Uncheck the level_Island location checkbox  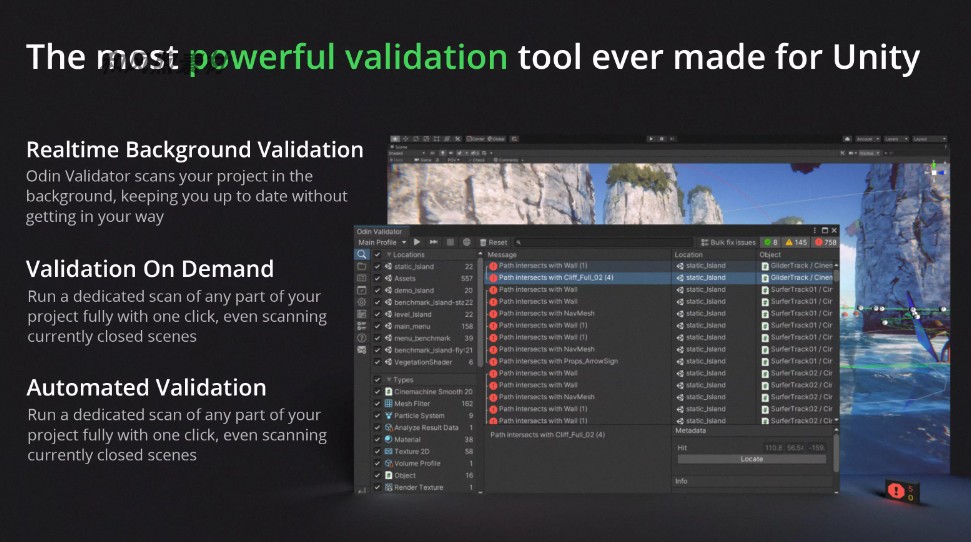(377, 314)
